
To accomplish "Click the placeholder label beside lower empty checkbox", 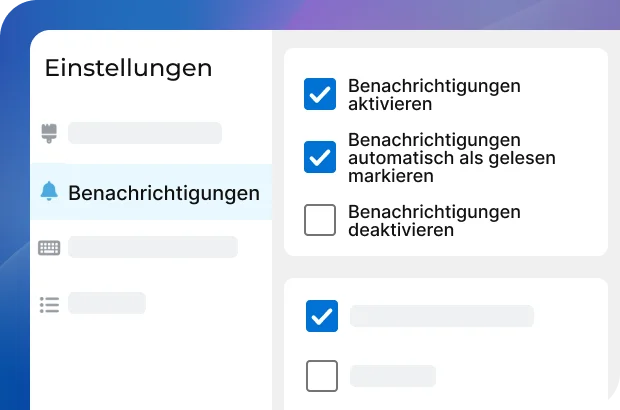I will [x=393, y=376].
